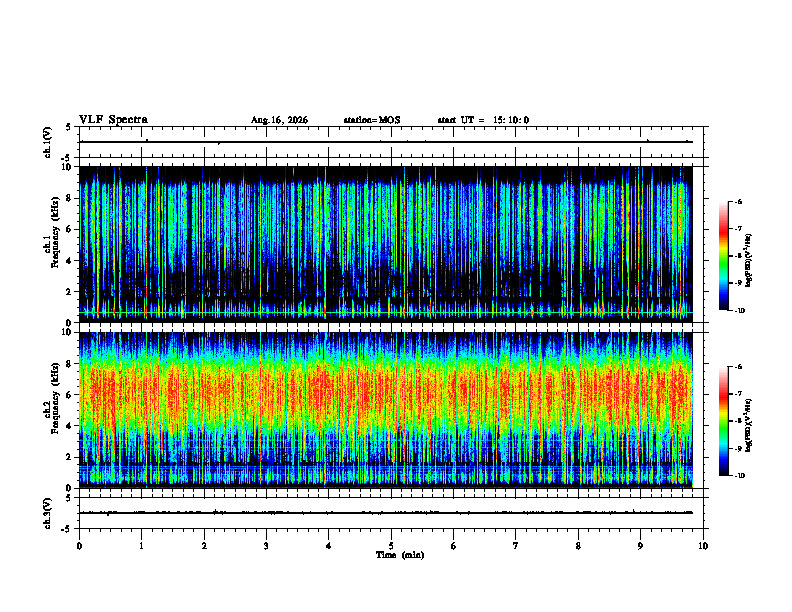Screen dimensions: 792x612
Task: Click the "2" kHz tick on ch.1 axis
Action: (70, 292)
